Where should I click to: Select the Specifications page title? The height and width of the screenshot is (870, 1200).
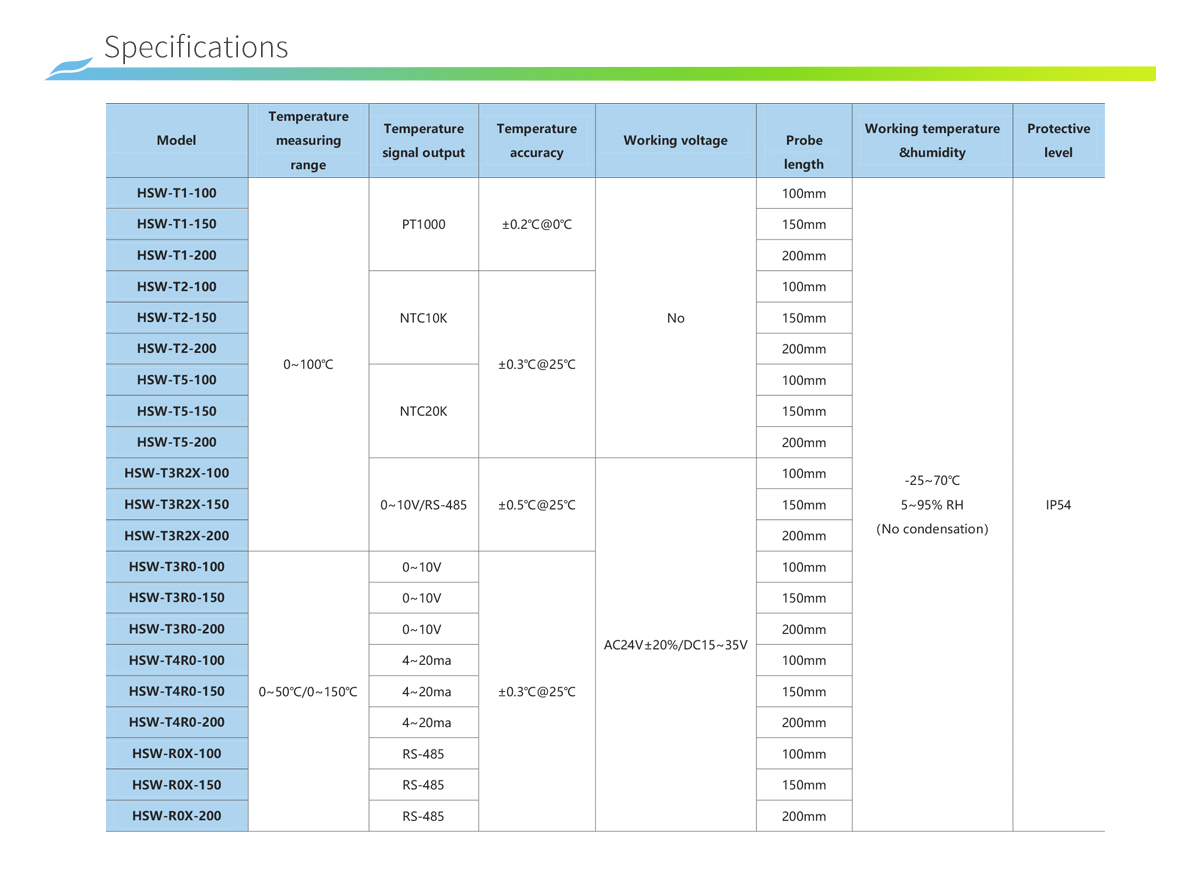pyautogui.click(x=196, y=47)
